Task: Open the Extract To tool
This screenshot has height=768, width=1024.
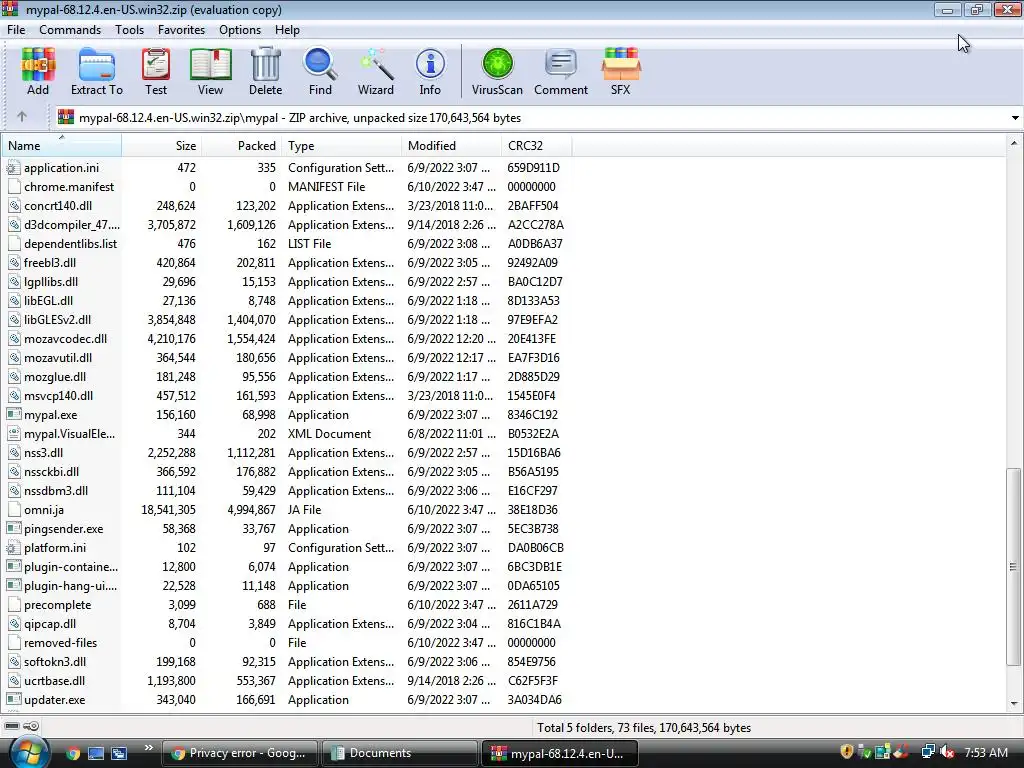Action: [97, 72]
